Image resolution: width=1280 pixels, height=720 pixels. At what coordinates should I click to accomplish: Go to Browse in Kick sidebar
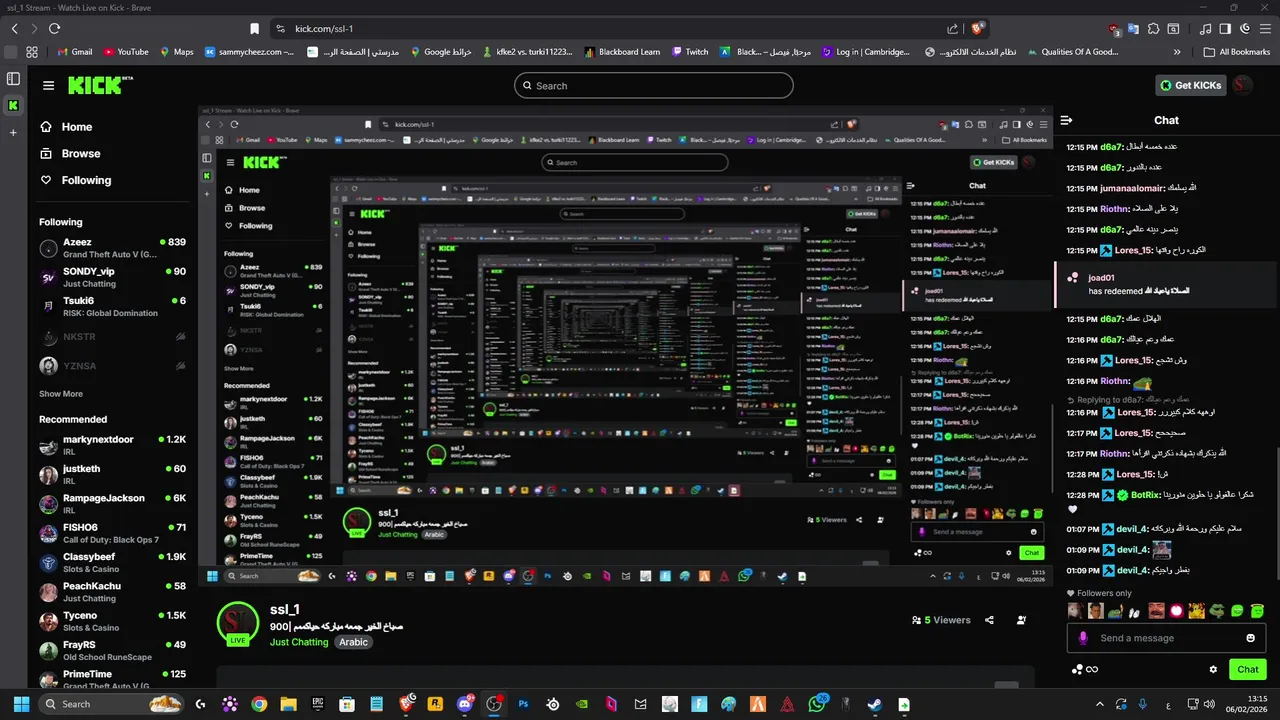pyautogui.click(x=70, y=154)
